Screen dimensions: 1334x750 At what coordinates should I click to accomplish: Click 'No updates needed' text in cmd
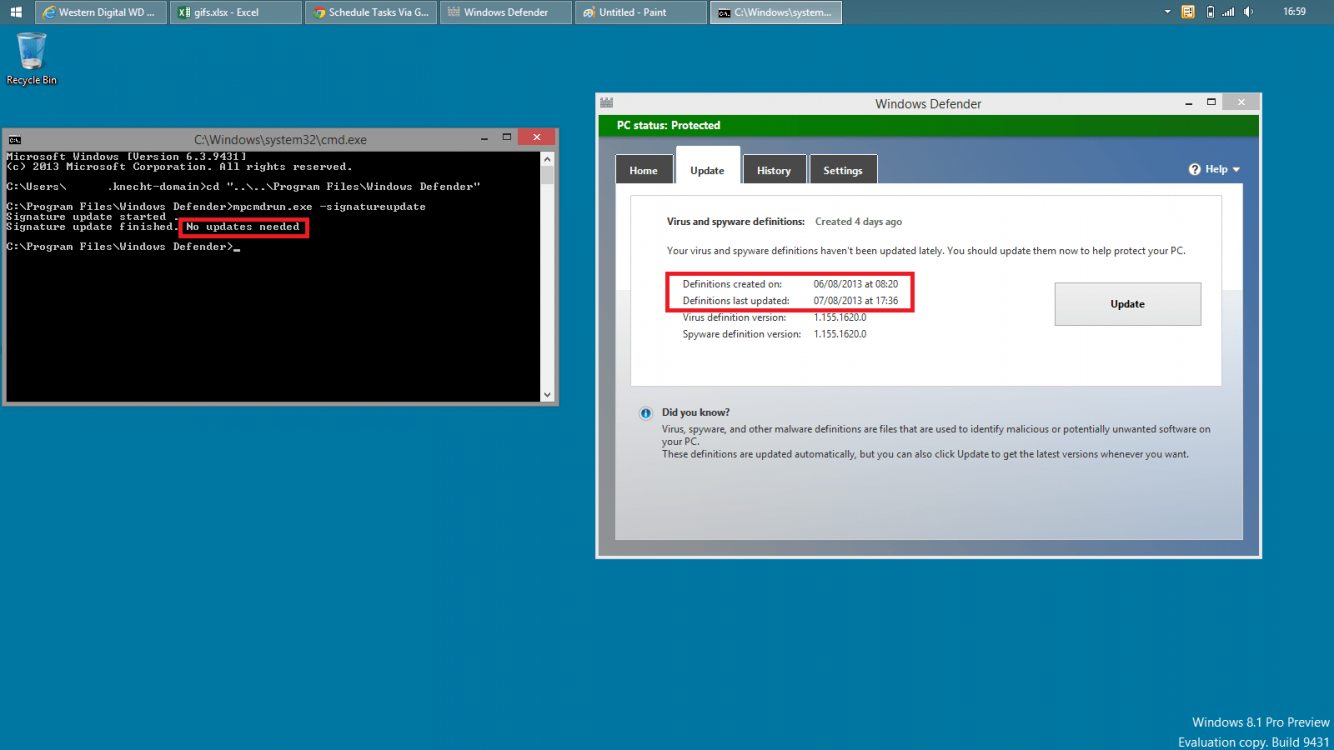coord(243,227)
